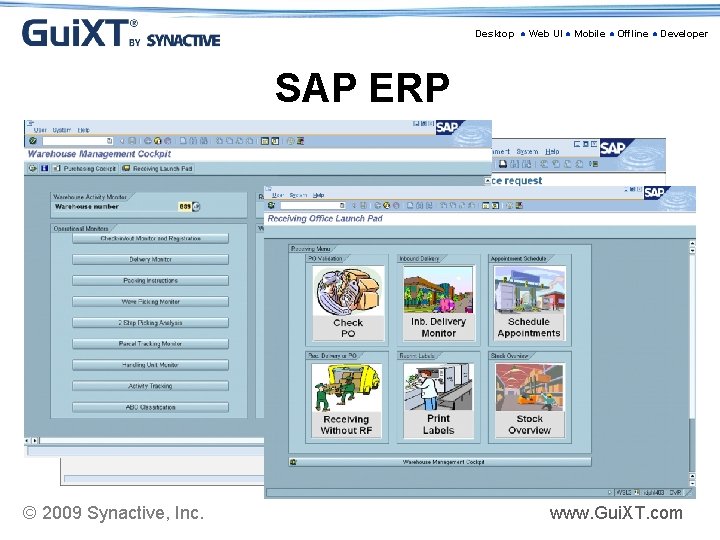Screen dimensions: 720x540
Task: Open Schedule Appointments tile
Action: coord(529,304)
